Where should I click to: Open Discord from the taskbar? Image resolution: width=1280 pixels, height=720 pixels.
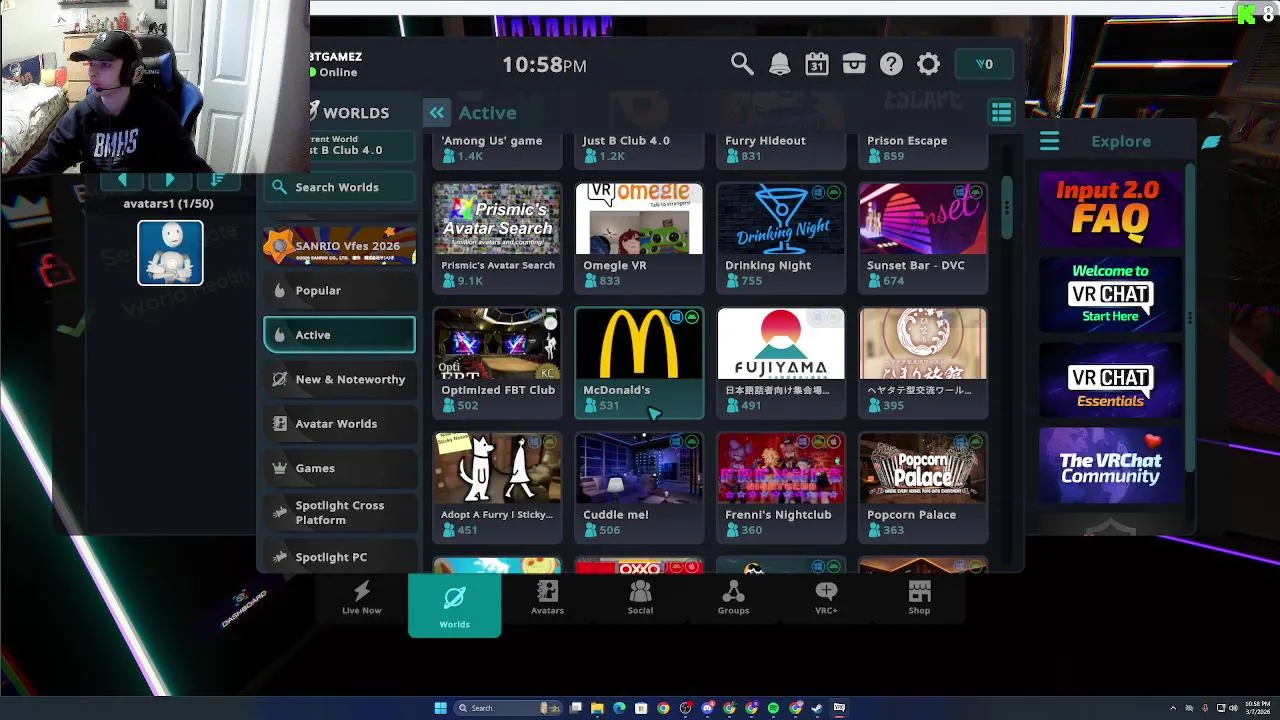tap(707, 708)
